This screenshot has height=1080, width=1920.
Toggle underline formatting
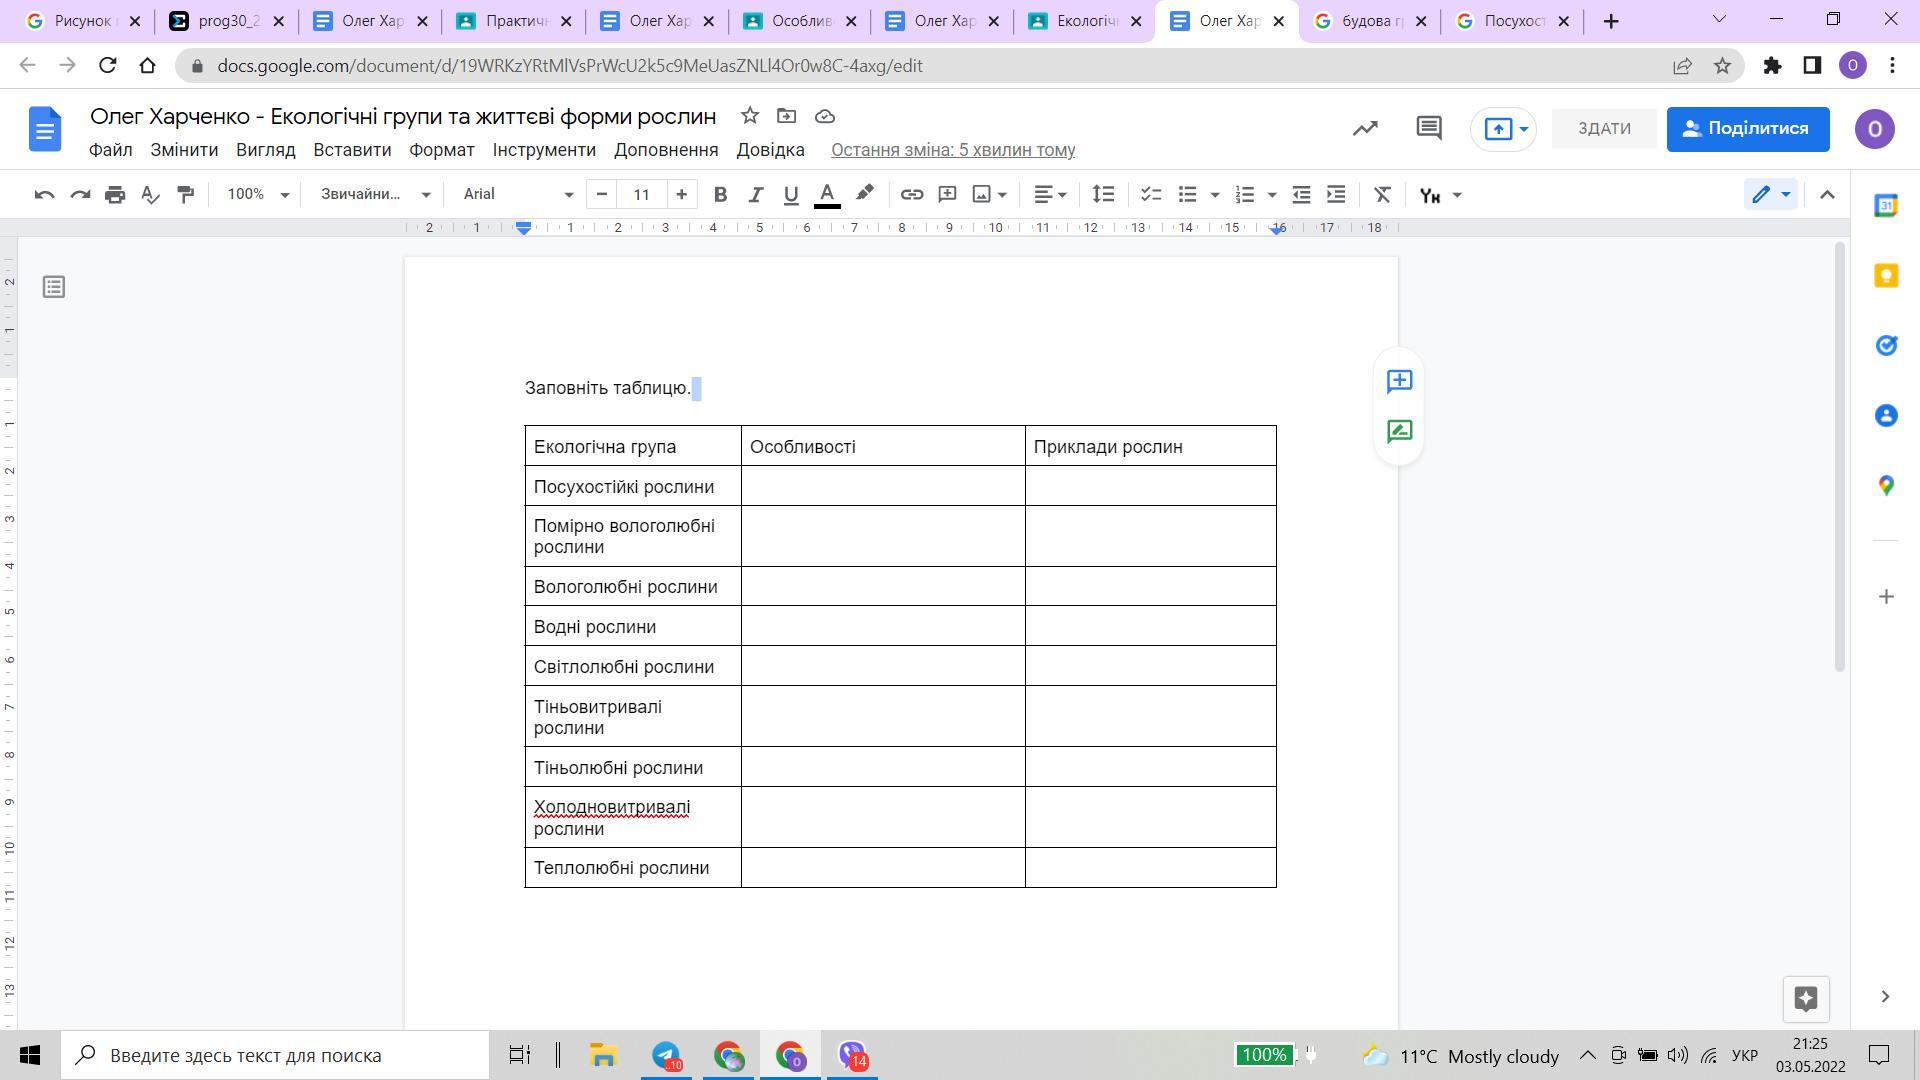[x=791, y=195]
